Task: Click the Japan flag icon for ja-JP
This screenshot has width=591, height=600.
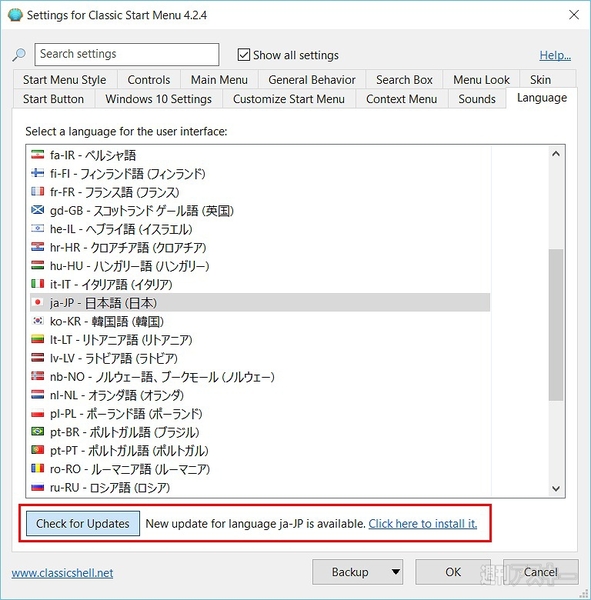Action: tap(38, 303)
